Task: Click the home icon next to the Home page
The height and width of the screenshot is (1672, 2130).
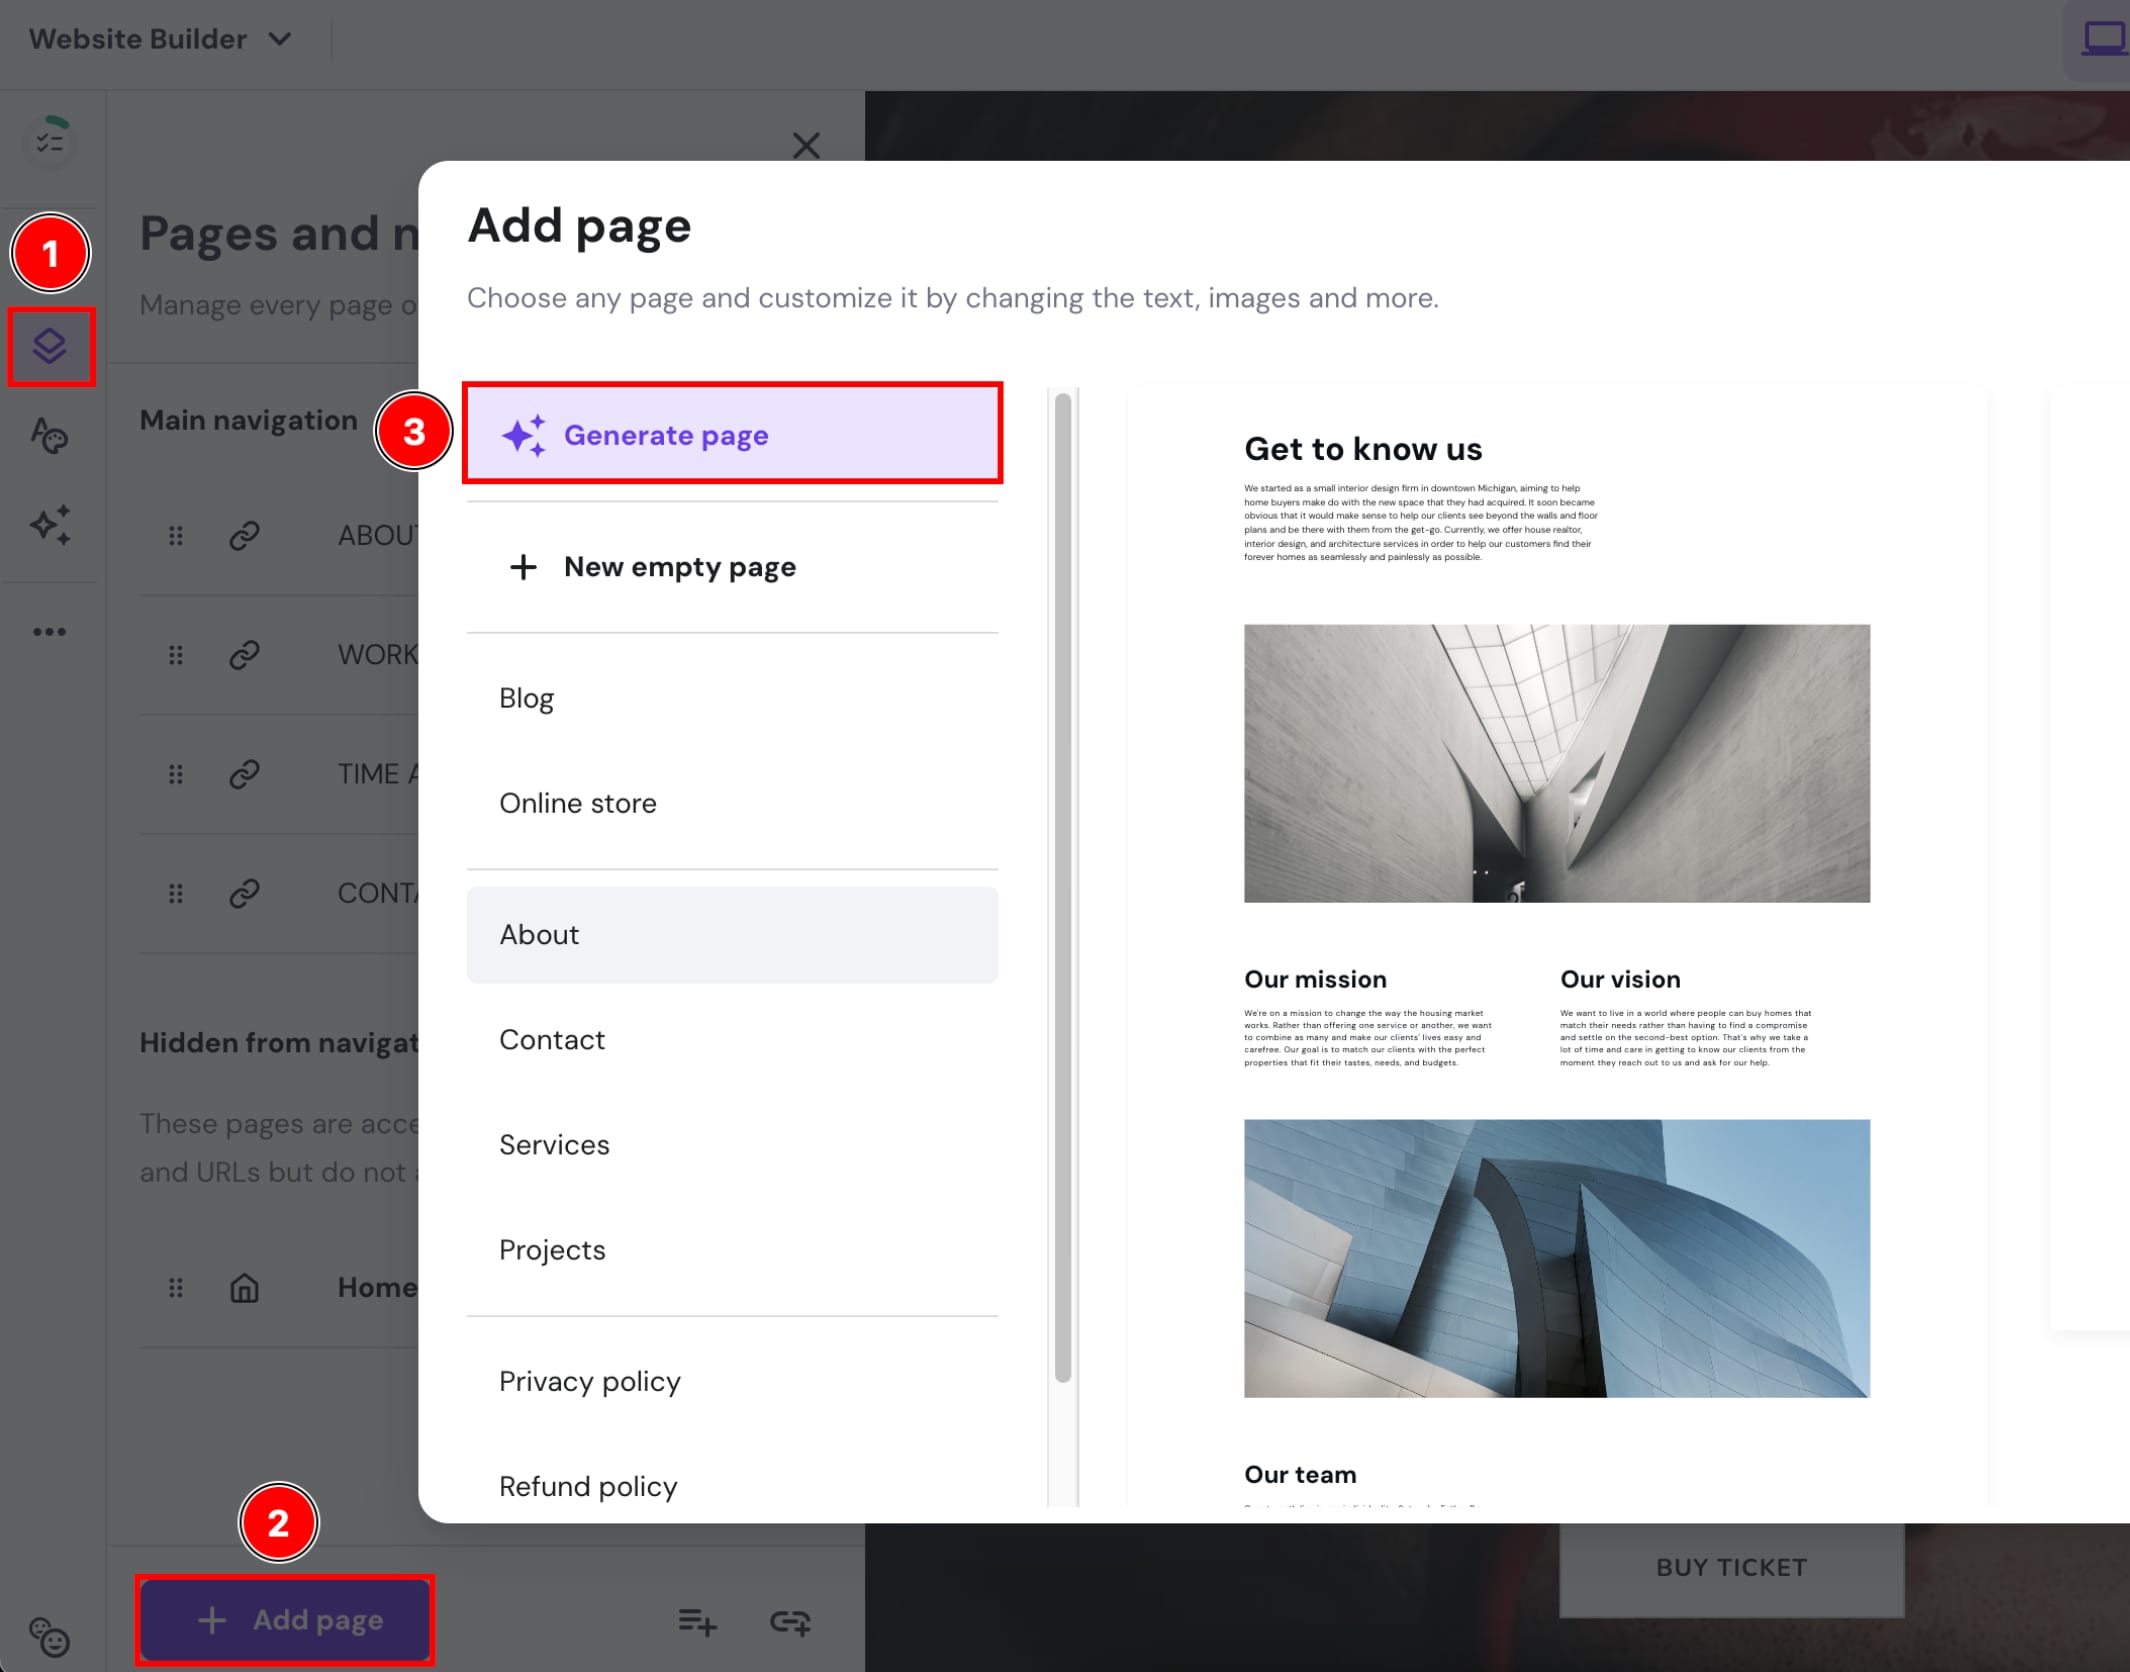Action: click(x=243, y=1288)
